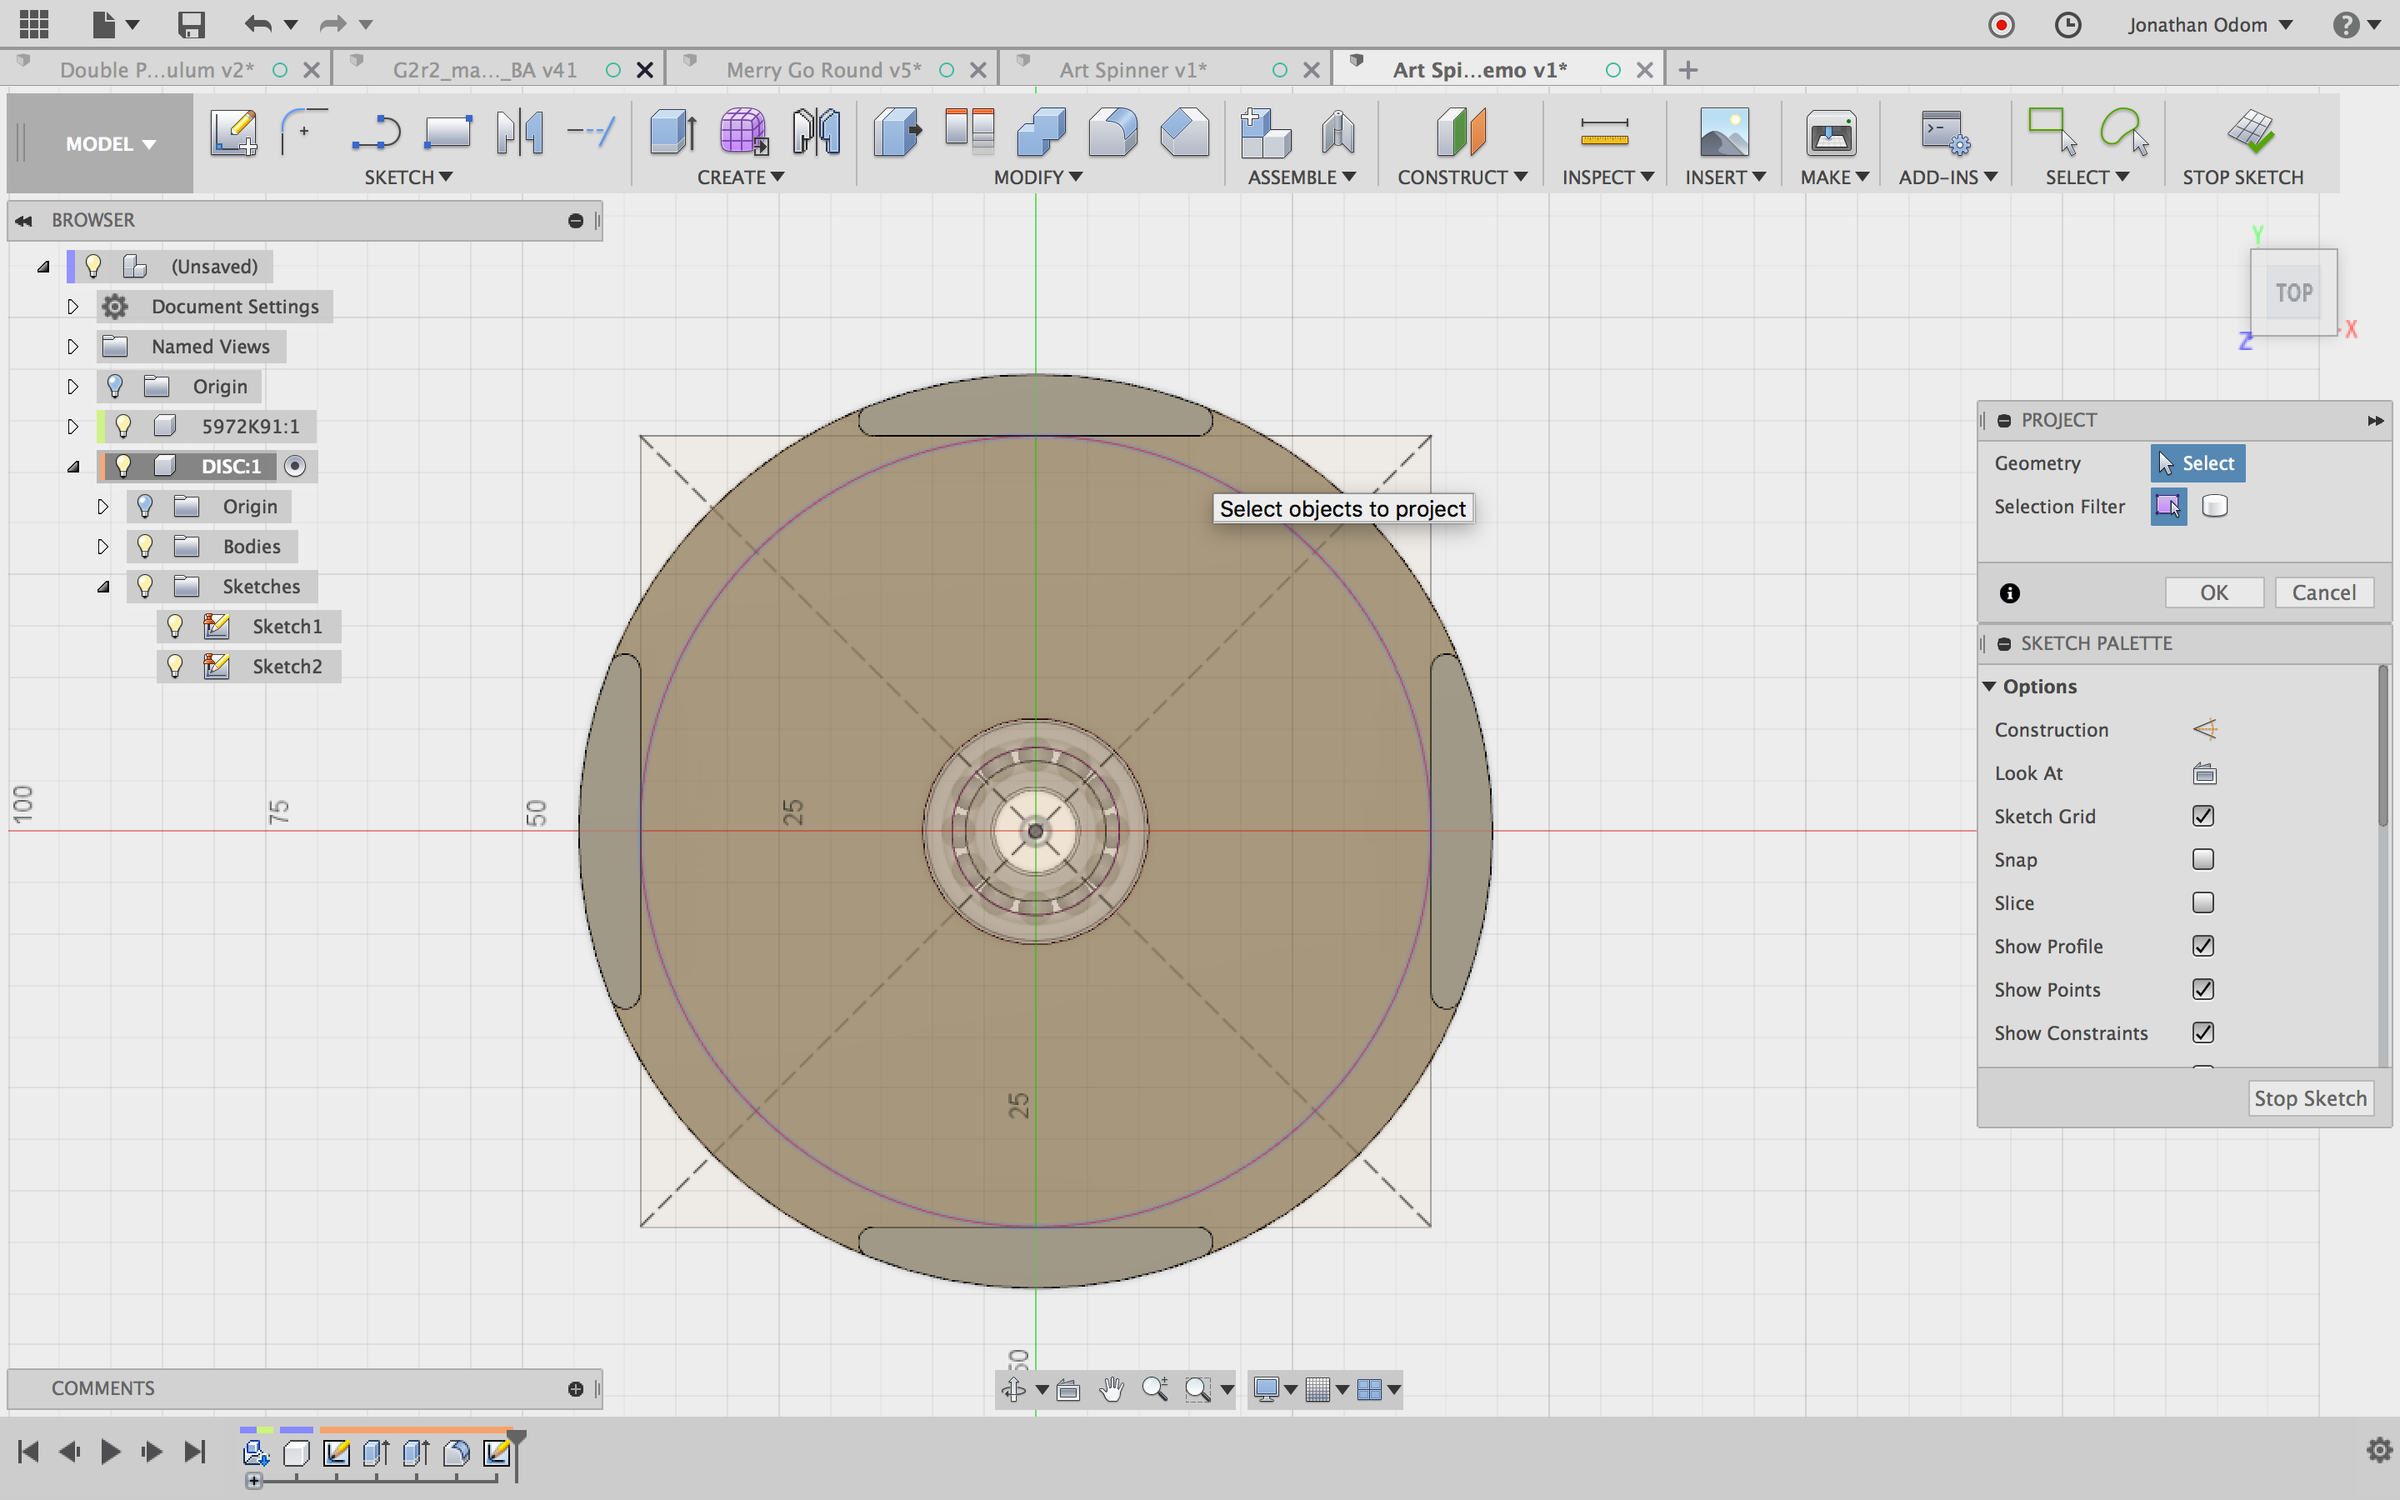Click the Save icon
This screenshot has width=2400, height=1500.
point(190,24)
